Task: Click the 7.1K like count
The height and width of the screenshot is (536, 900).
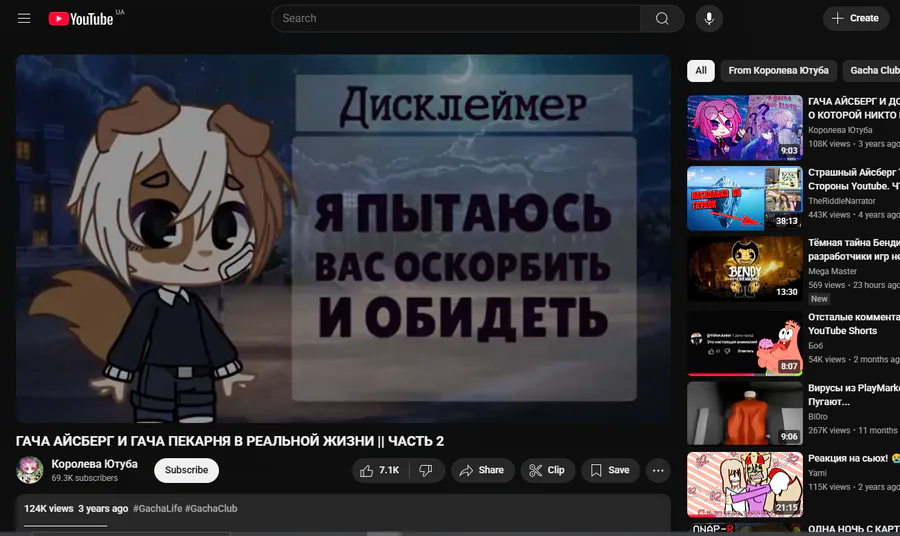Action: tap(389, 471)
